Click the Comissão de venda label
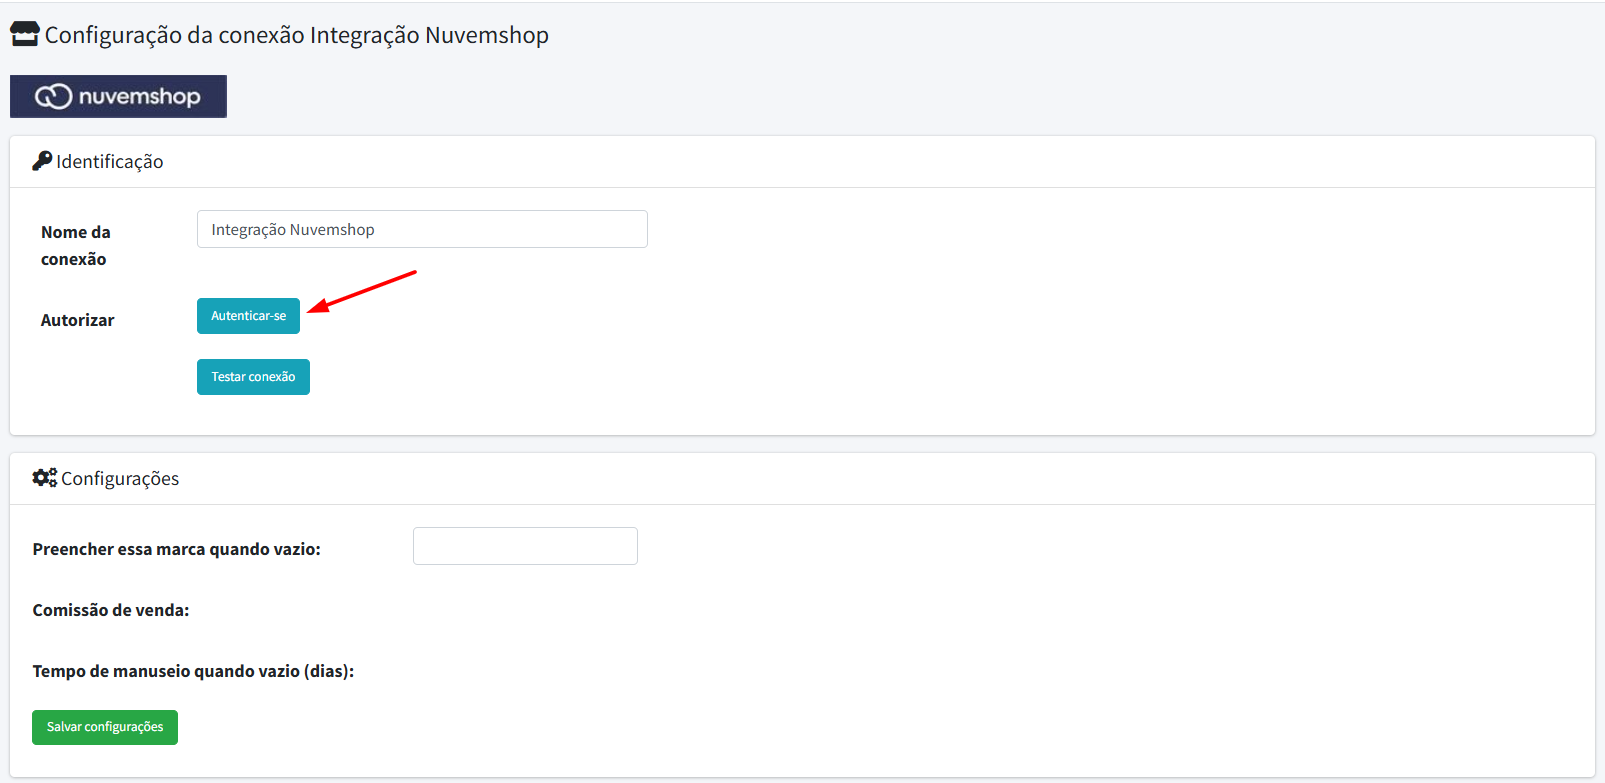 click(111, 610)
